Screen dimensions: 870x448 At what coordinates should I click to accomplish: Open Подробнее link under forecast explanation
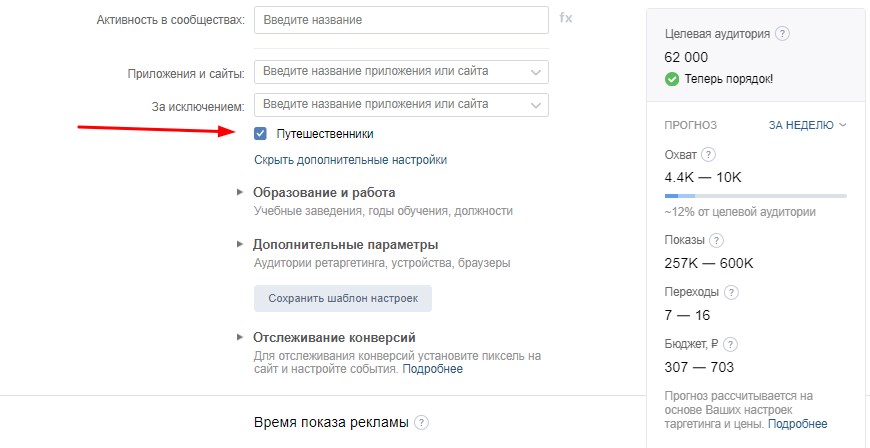tap(797, 424)
